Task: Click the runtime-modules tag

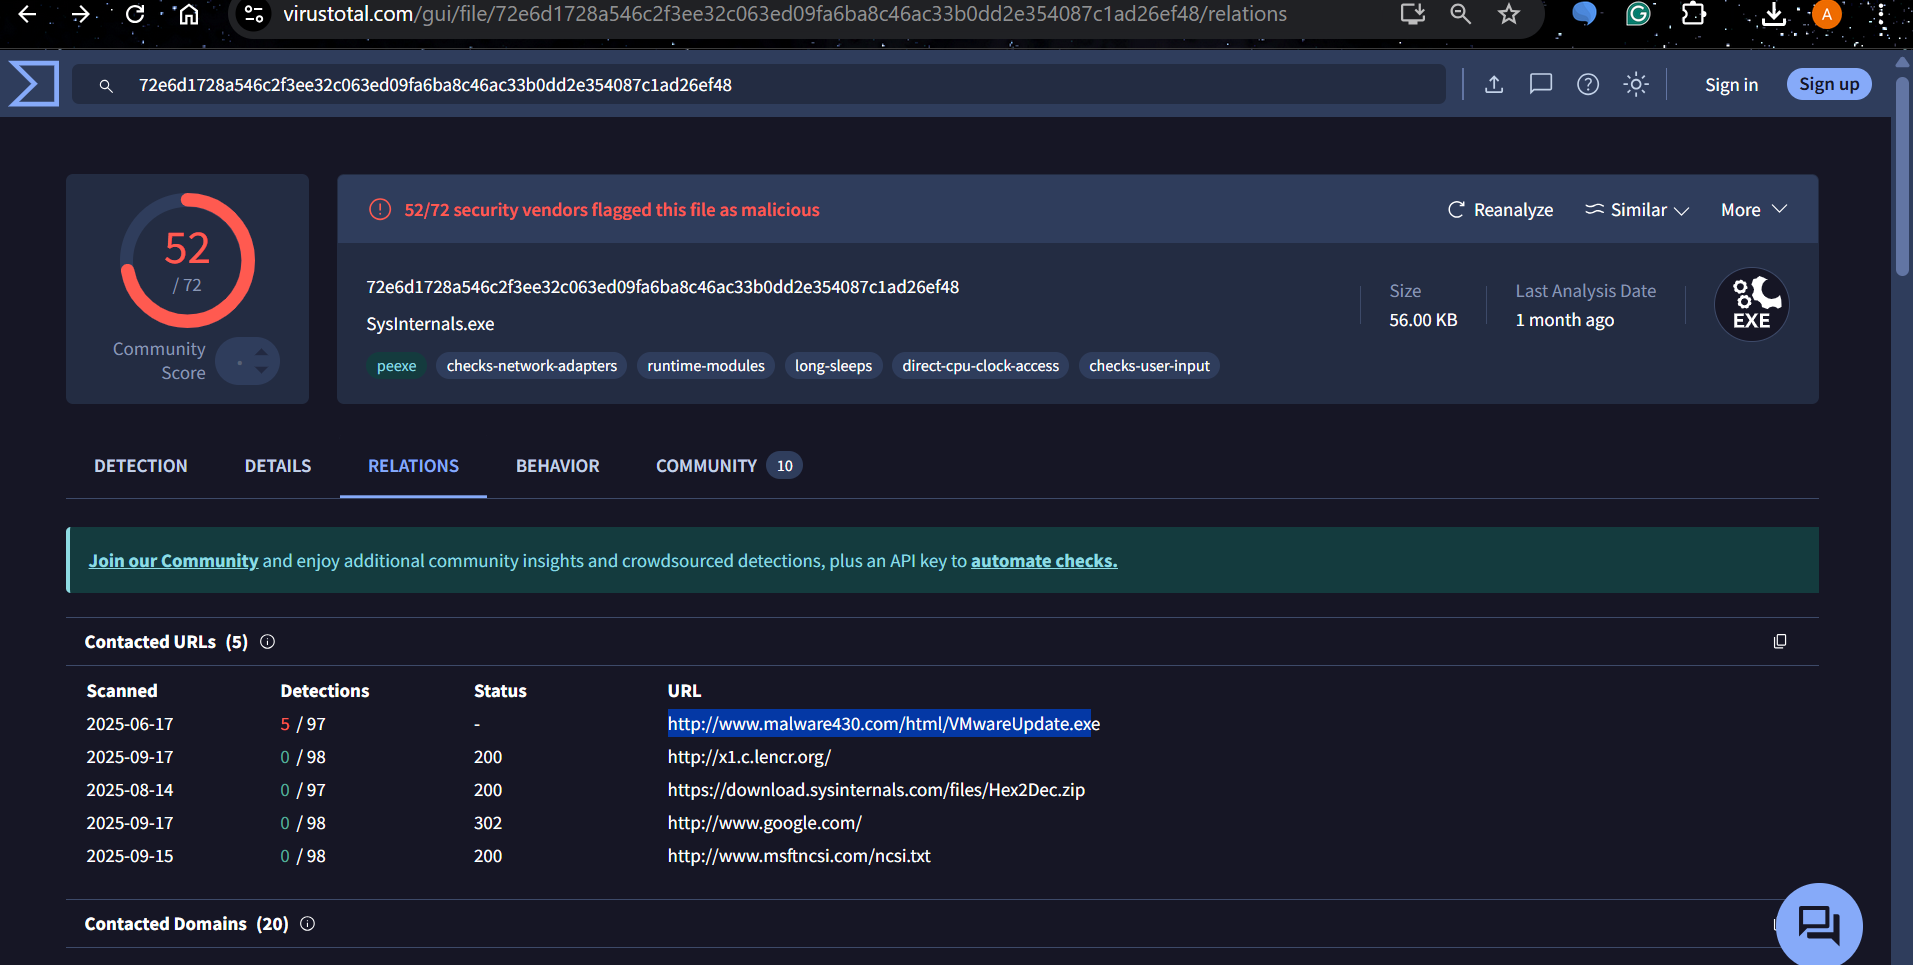Action: pyautogui.click(x=706, y=366)
